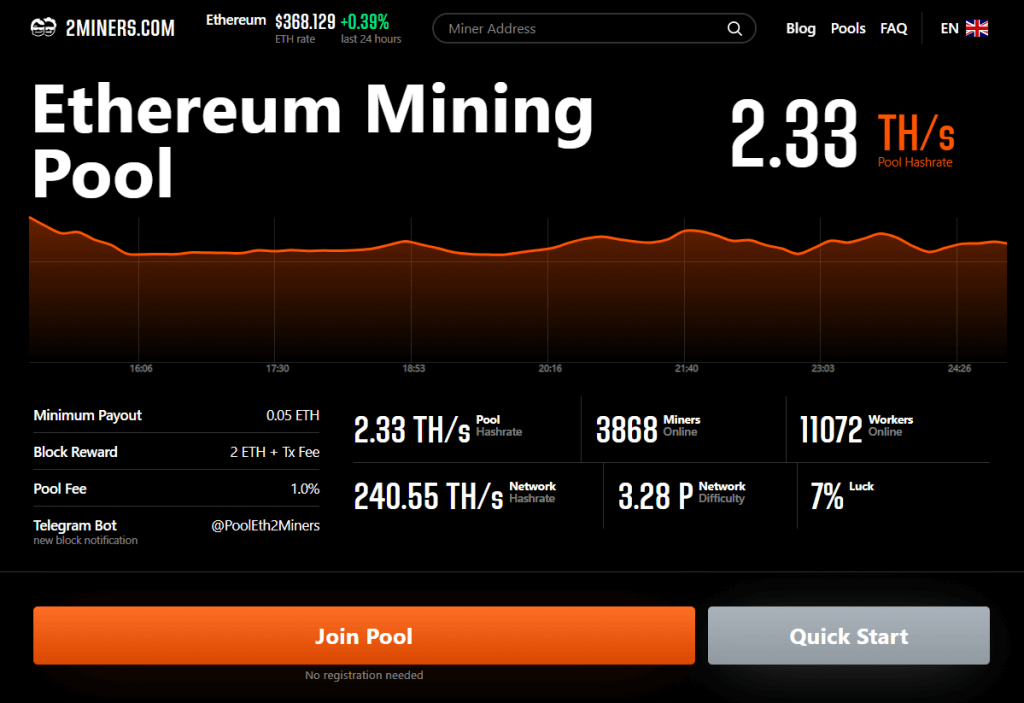Click the Miners Online counter
The height and width of the screenshot is (703, 1024).
[660, 428]
